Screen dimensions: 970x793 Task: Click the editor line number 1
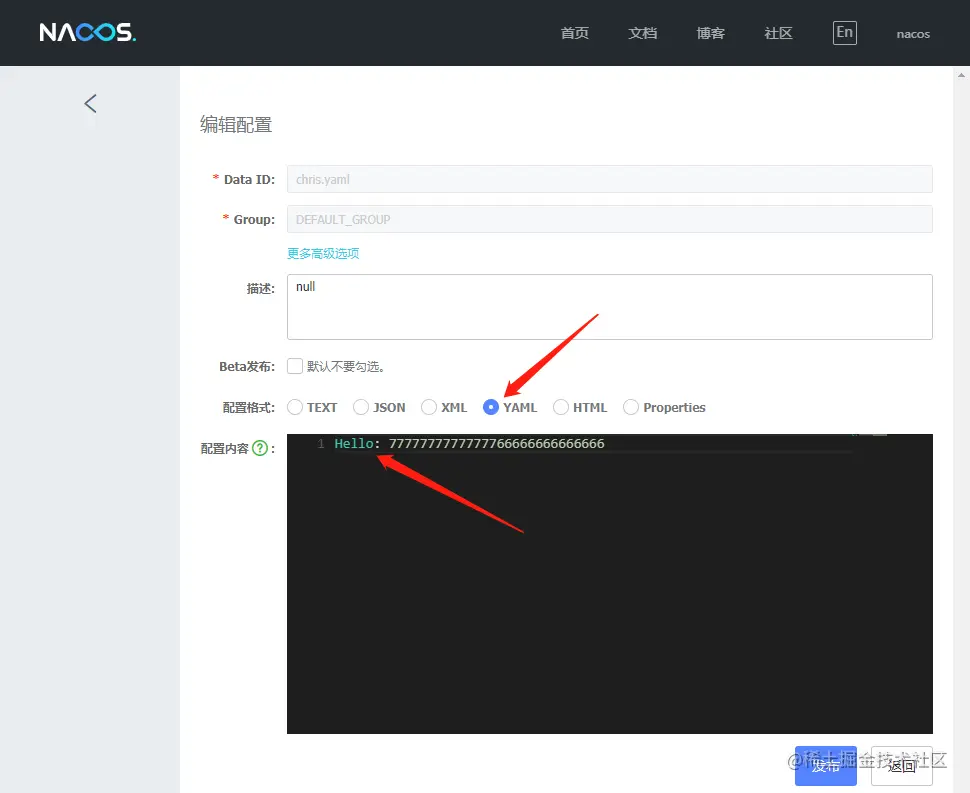[x=320, y=444]
